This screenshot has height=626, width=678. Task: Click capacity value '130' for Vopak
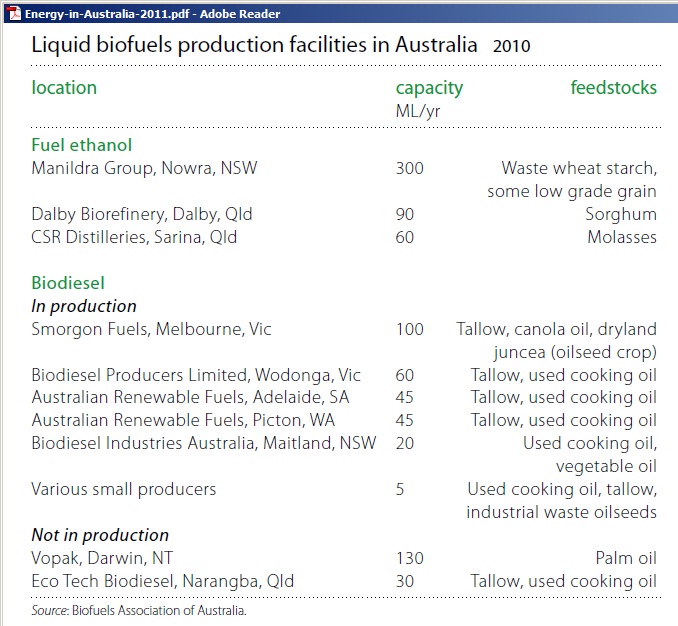coord(409,558)
